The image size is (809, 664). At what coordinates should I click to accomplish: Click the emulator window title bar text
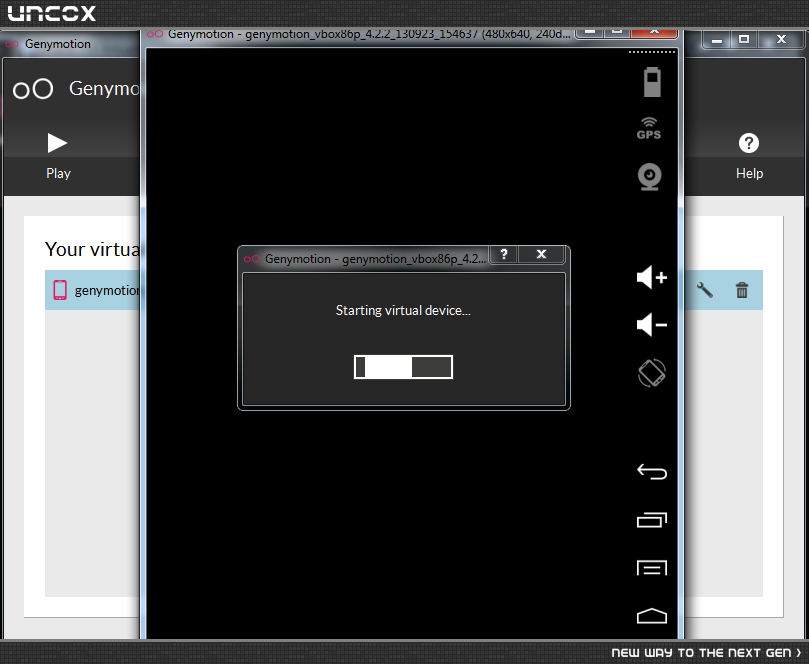(x=369, y=34)
